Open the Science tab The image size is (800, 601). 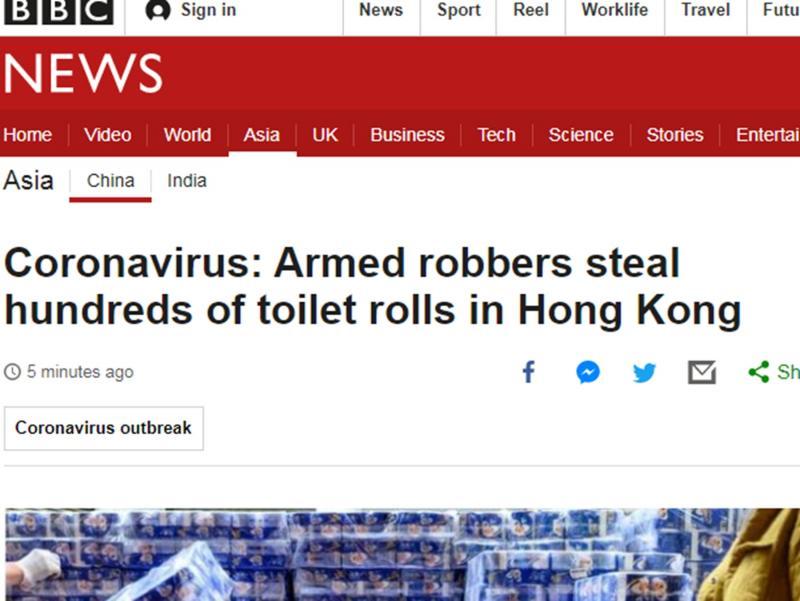click(x=581, y=135)
